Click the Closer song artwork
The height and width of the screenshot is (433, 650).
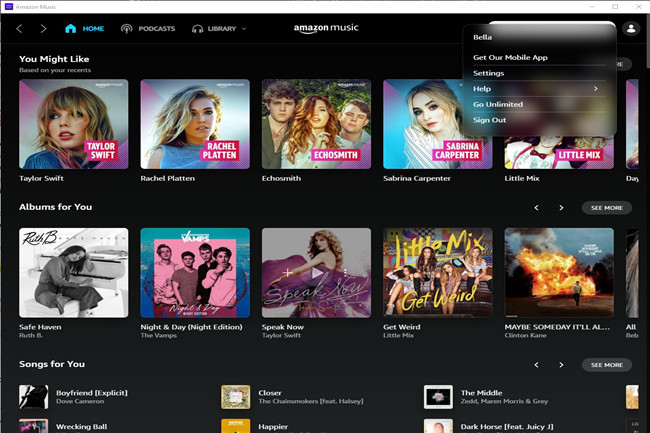235,397
